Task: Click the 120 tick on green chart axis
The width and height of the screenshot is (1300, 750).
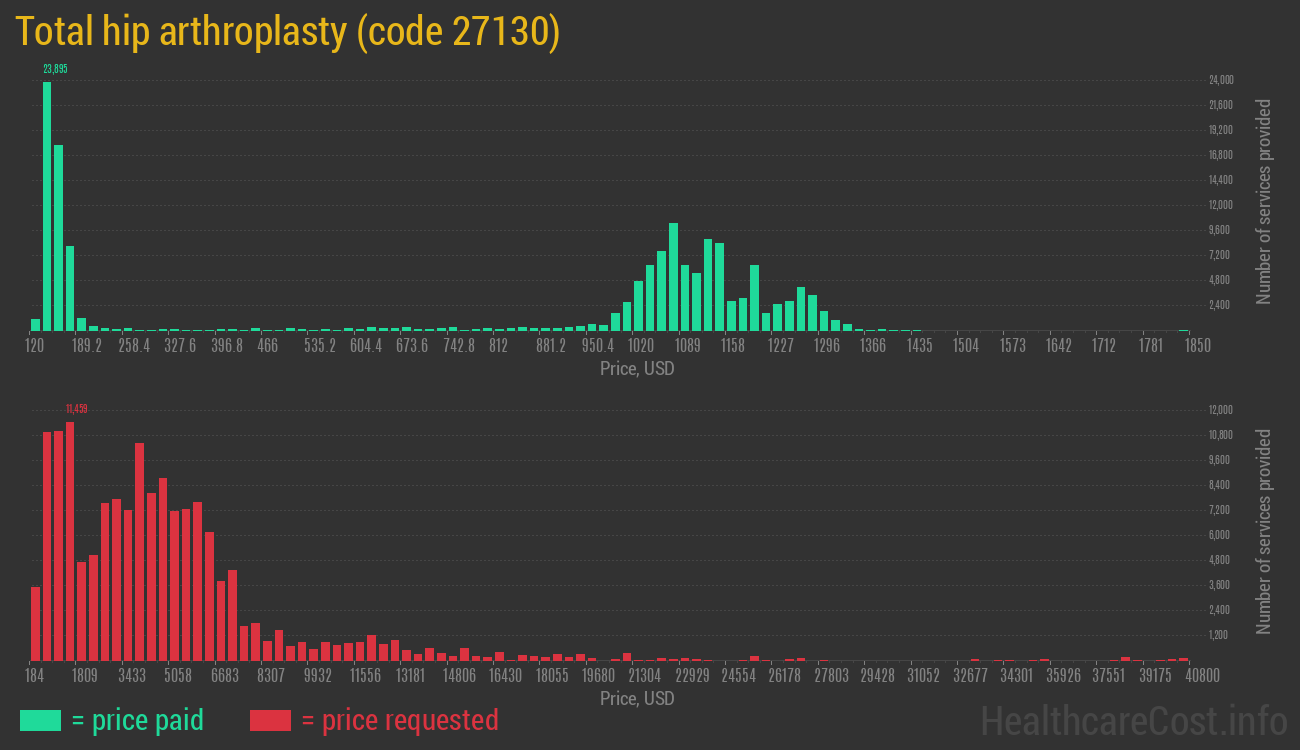Action: (35, 346)
